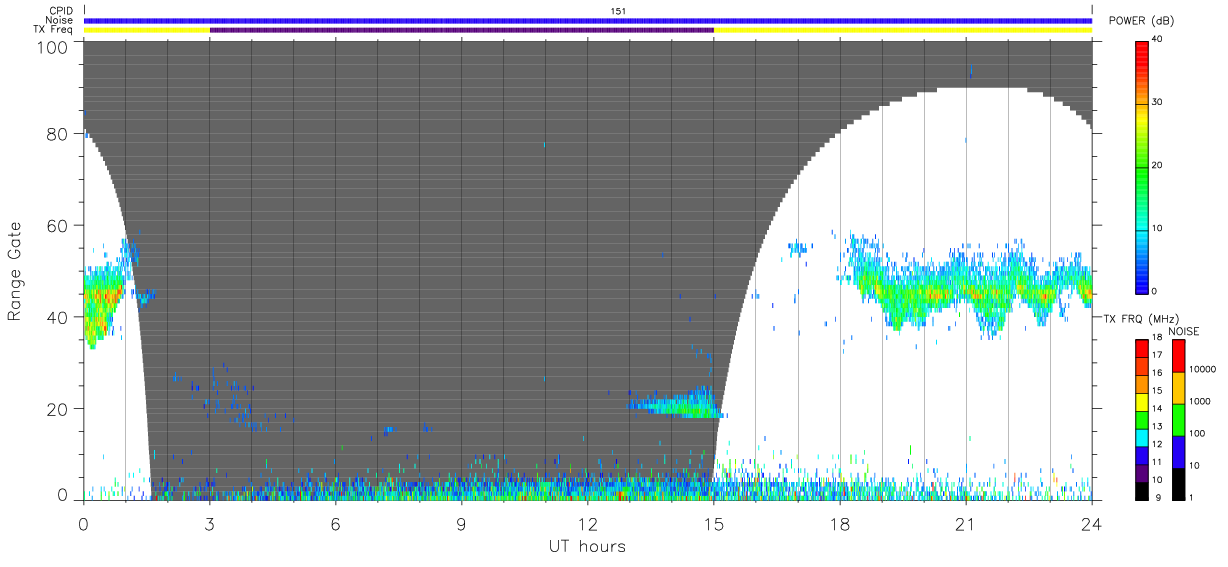Screen dimensions: 1228x567
Task: Click the power color bar gradient
Action: (1142, 167)
